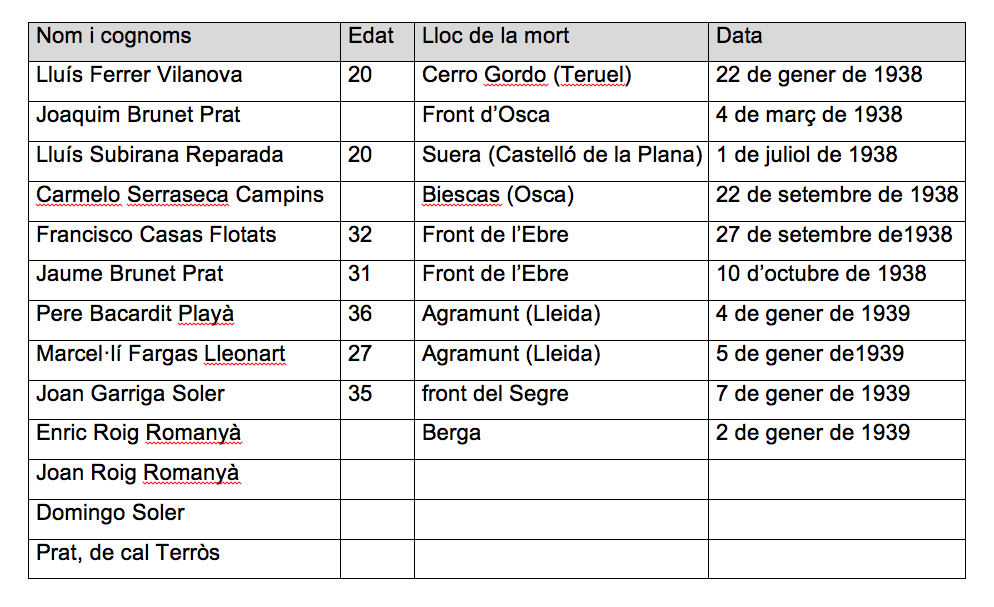Click the empty age cell for Joaquim Brunet Prat
The height and width of the screenshot is (607, 994).
click(x=377, y=121)
